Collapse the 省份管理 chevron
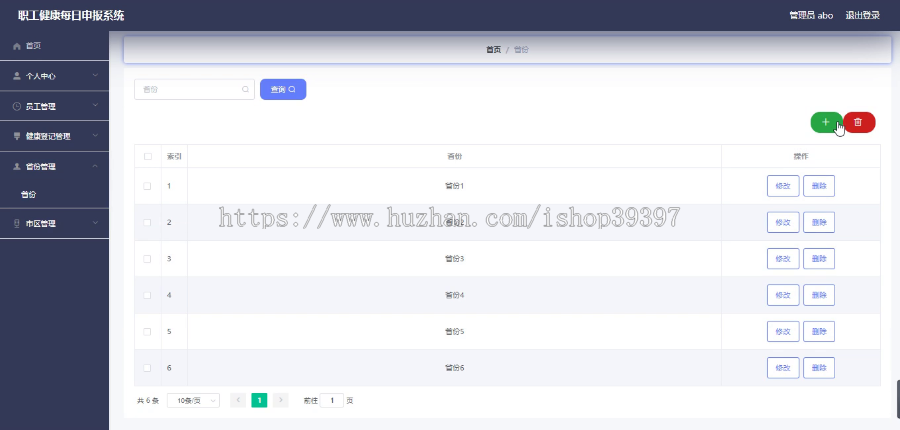The image size is (900, 430). click(x=95, y=166)
